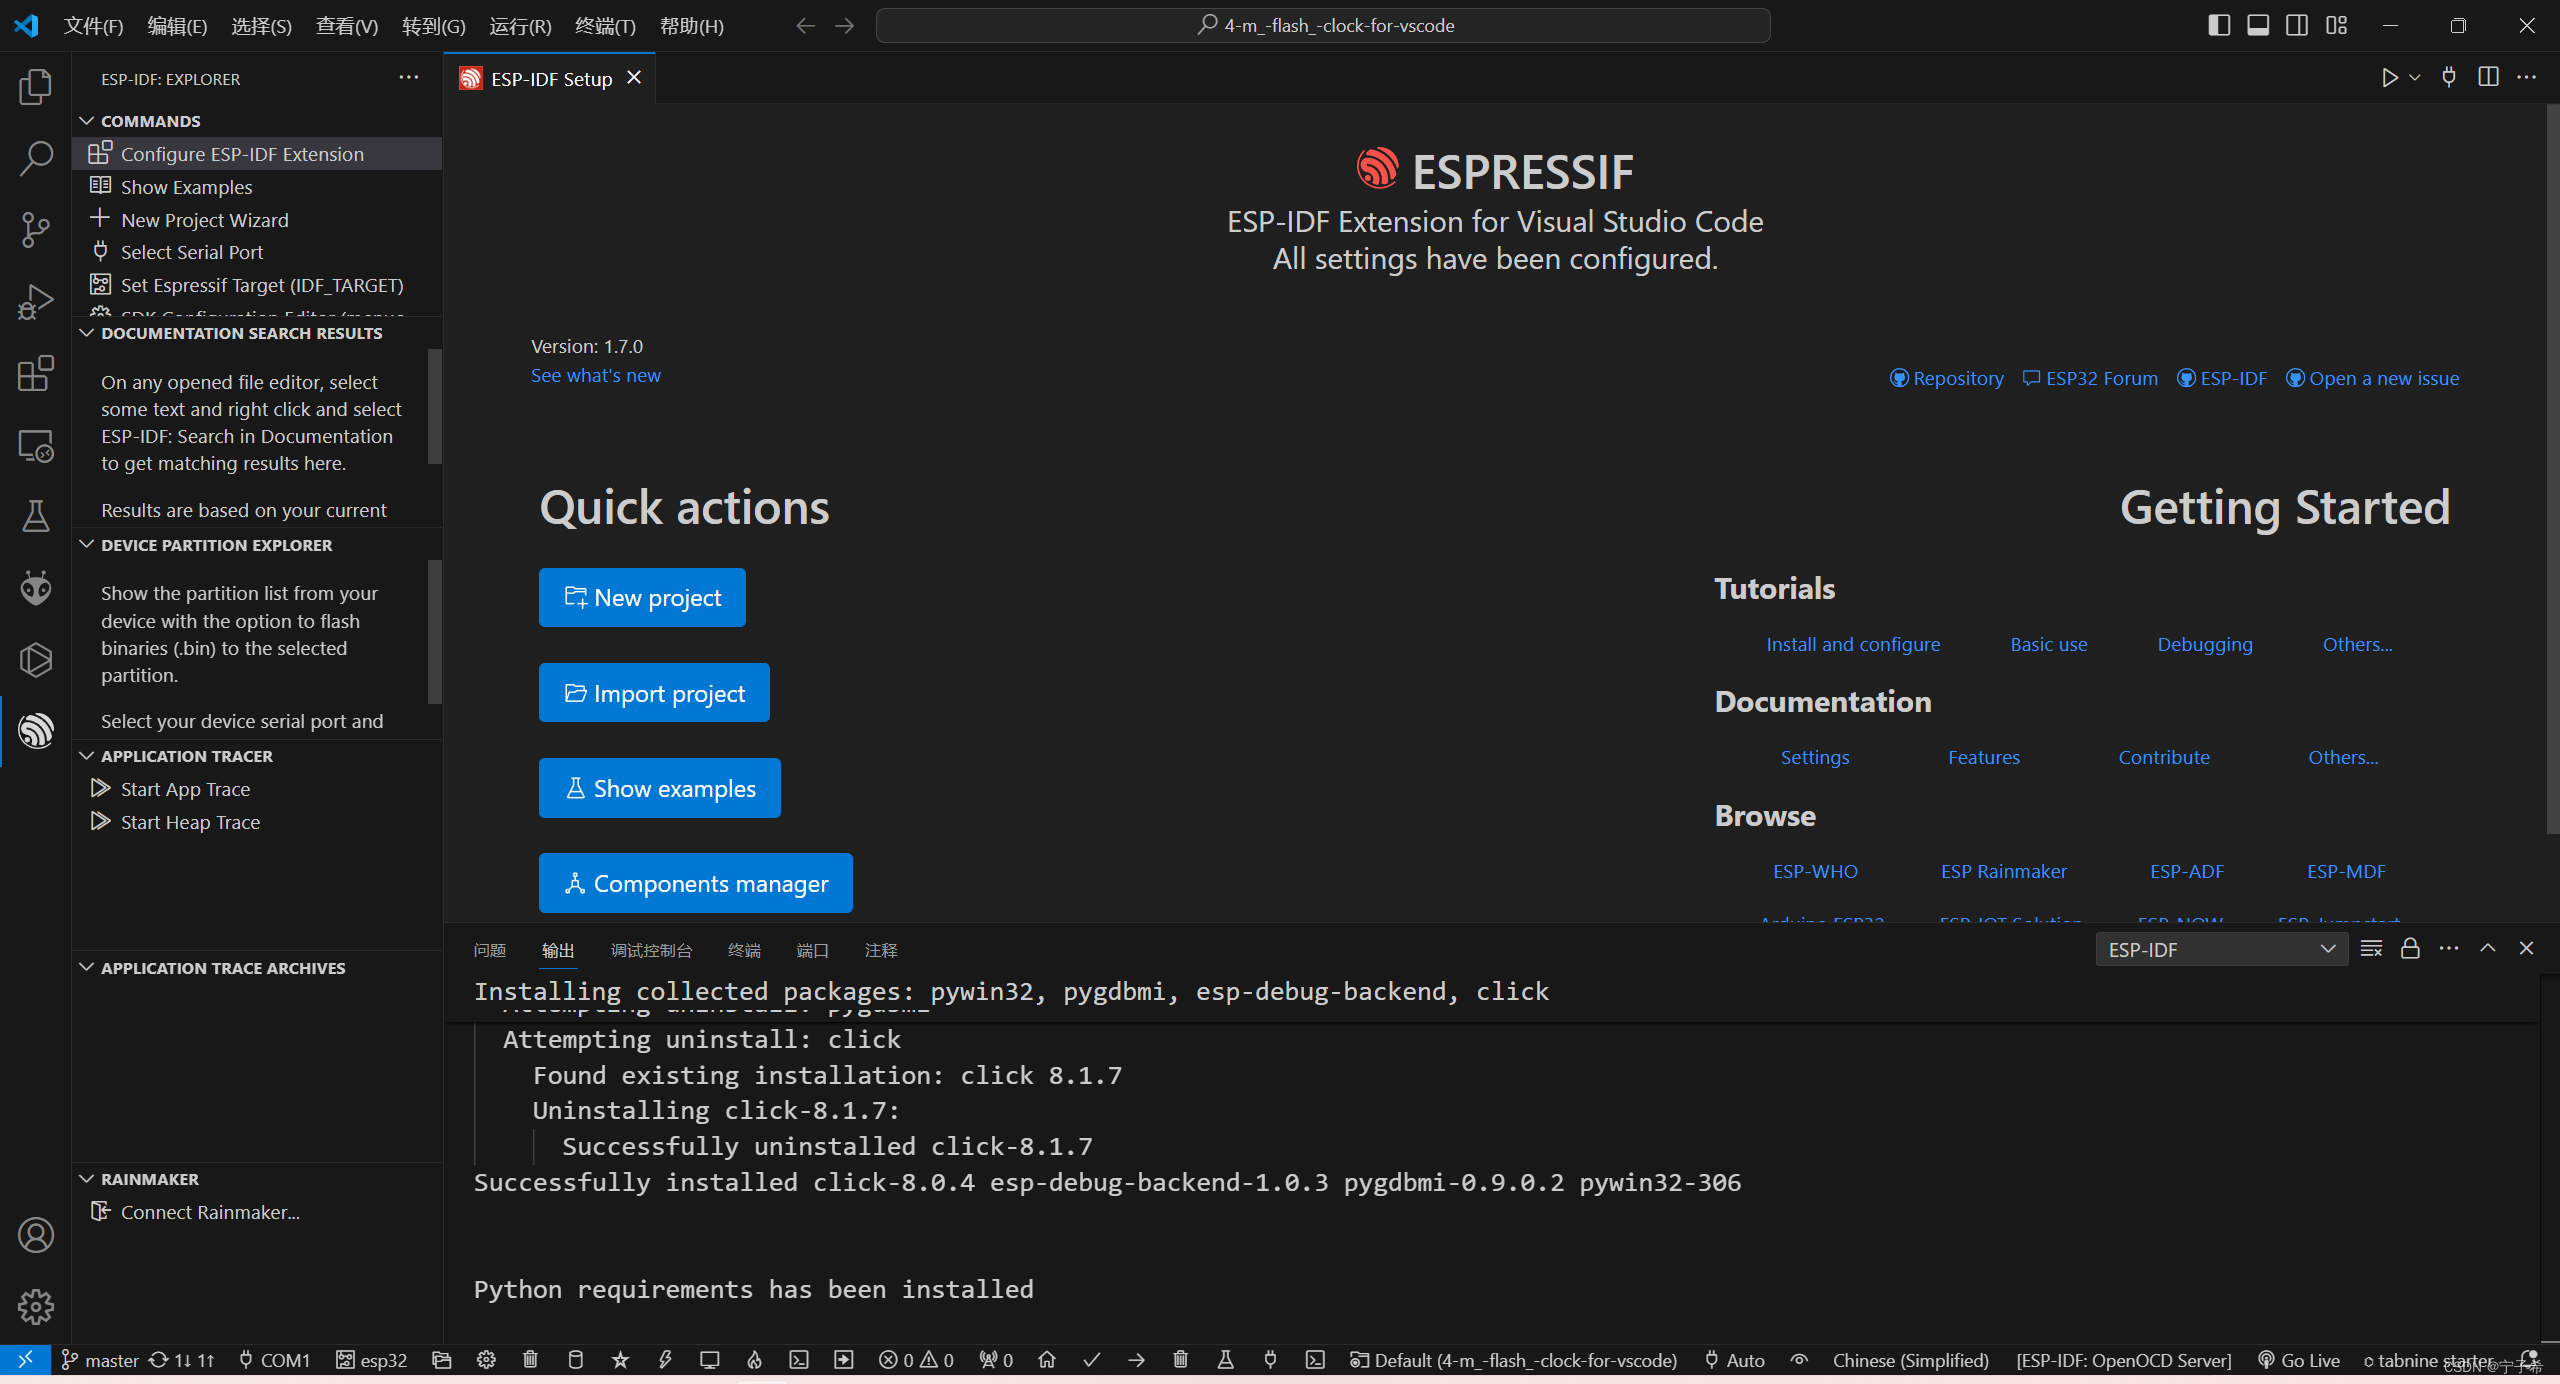Open the 文件(F) menu
The width and height of the screenshot is (2560, 1384).
coord(93,26)
